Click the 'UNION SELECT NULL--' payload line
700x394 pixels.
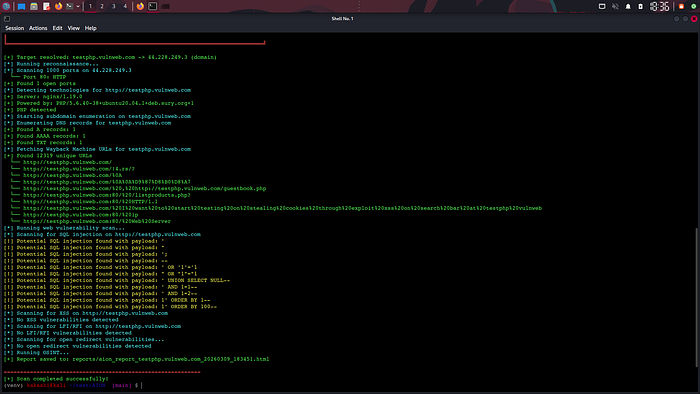pyautogui.click(x=117, y=280)
